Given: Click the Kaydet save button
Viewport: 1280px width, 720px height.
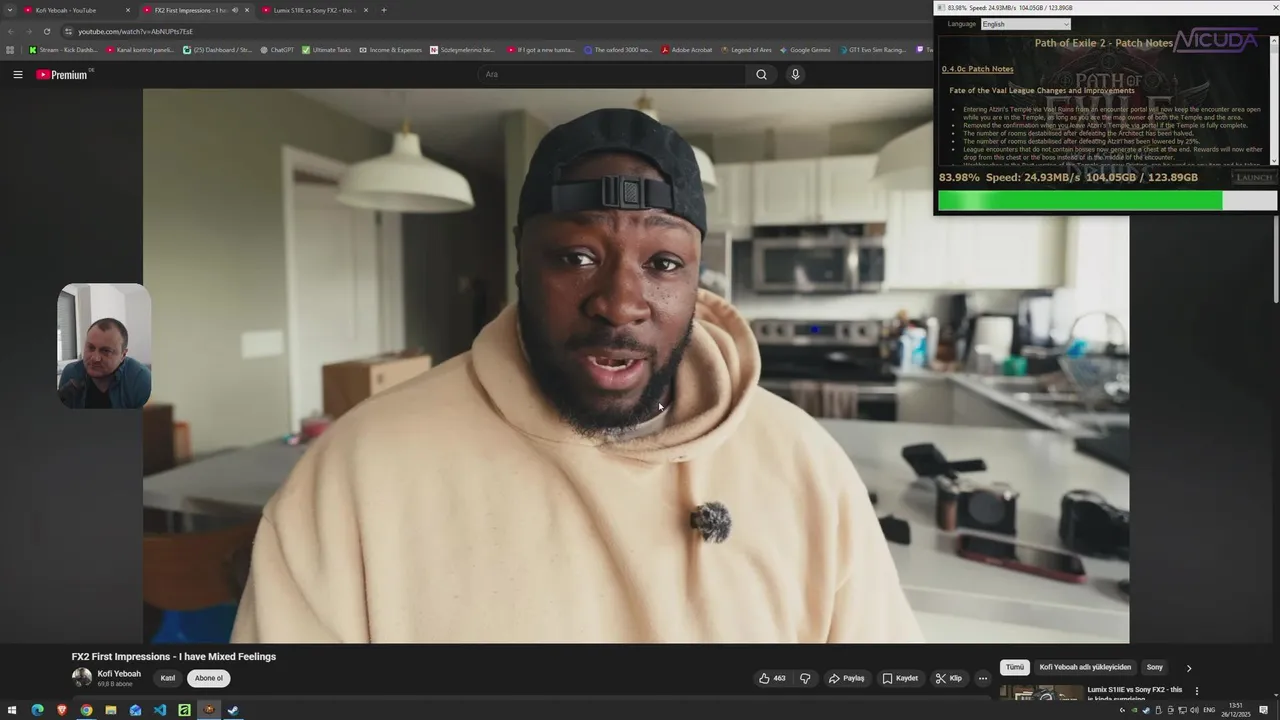Looking at the screenshot, I should pos(900,678).
